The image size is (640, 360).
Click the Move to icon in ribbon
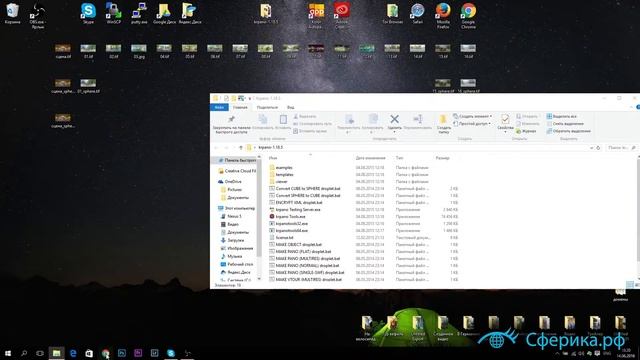point(349,119)
